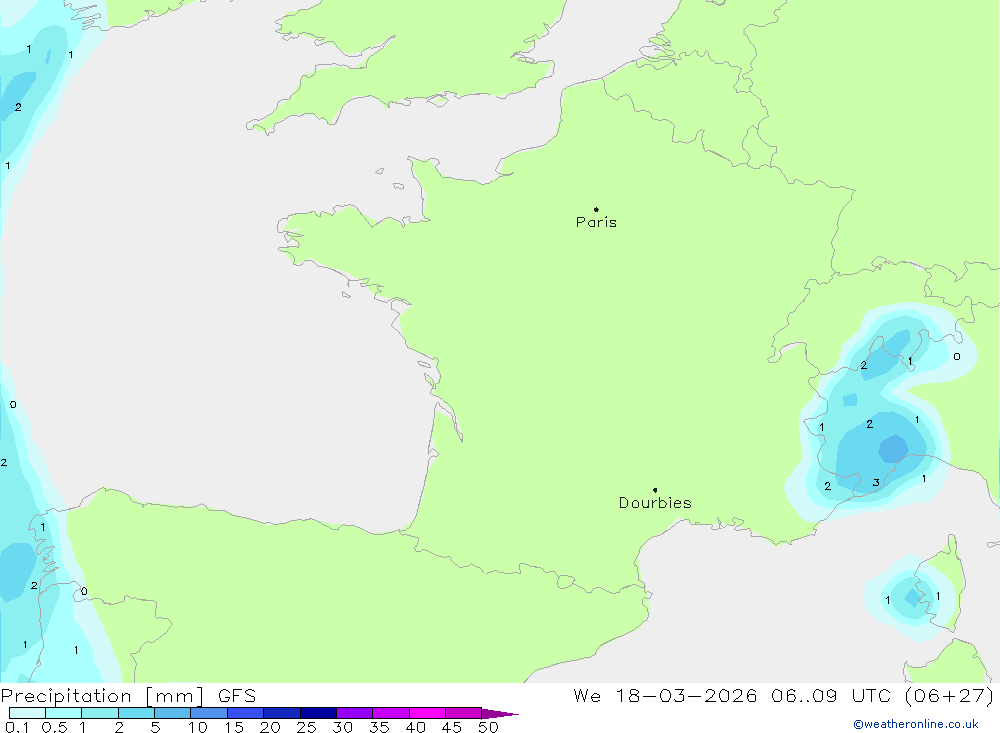Click the 45–50 mm legend swatch
Image resolution: width=1000 pixels, height=733 pixels.
pos(464,713)
